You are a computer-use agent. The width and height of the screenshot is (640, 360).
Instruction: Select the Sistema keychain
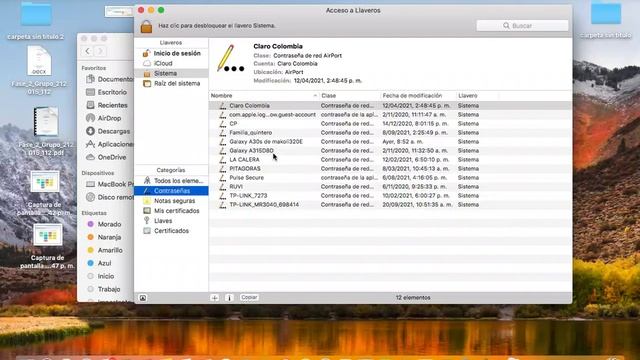[171, 73]
